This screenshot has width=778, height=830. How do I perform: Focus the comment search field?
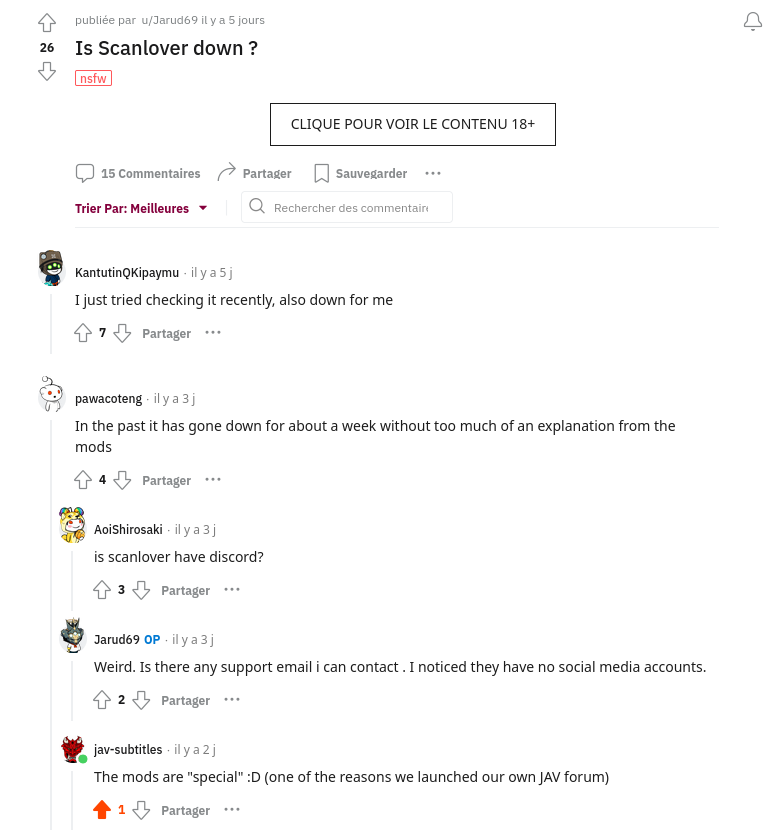350,208
